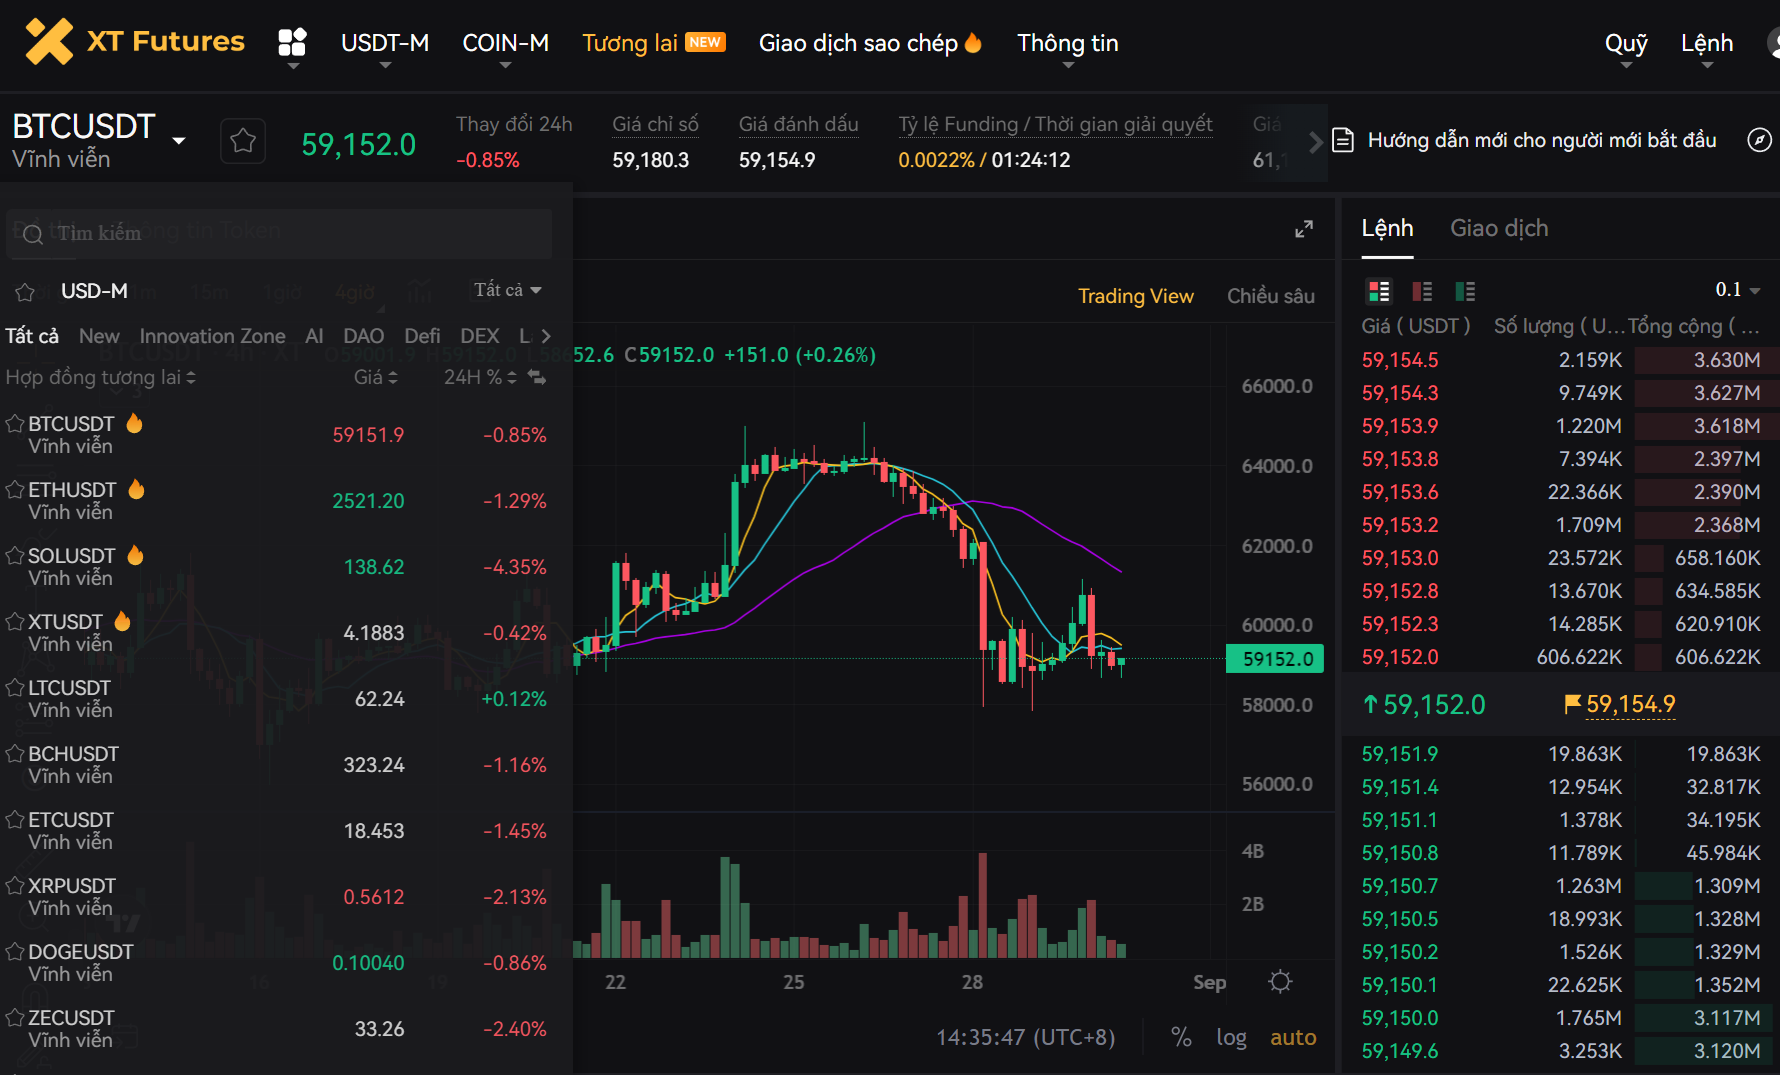The width and height of the screenshot is (1780, 1075).
Task: Open the Quỹ dropdown
Action: 1626,43
